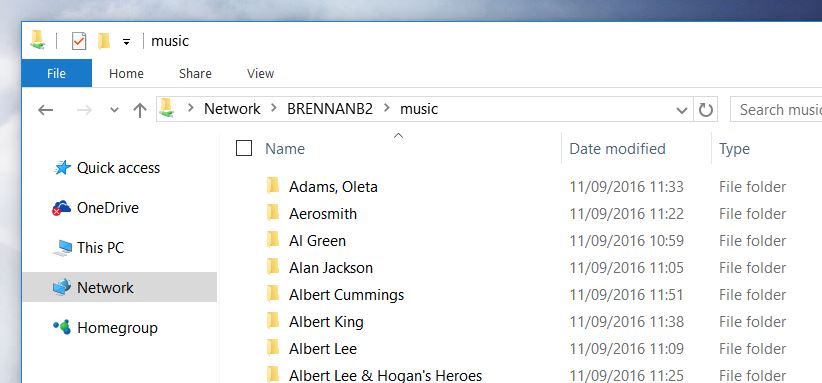Click the folder icon beside Albert Cummings
Screen dimensions: 822x383
point(273,293)
